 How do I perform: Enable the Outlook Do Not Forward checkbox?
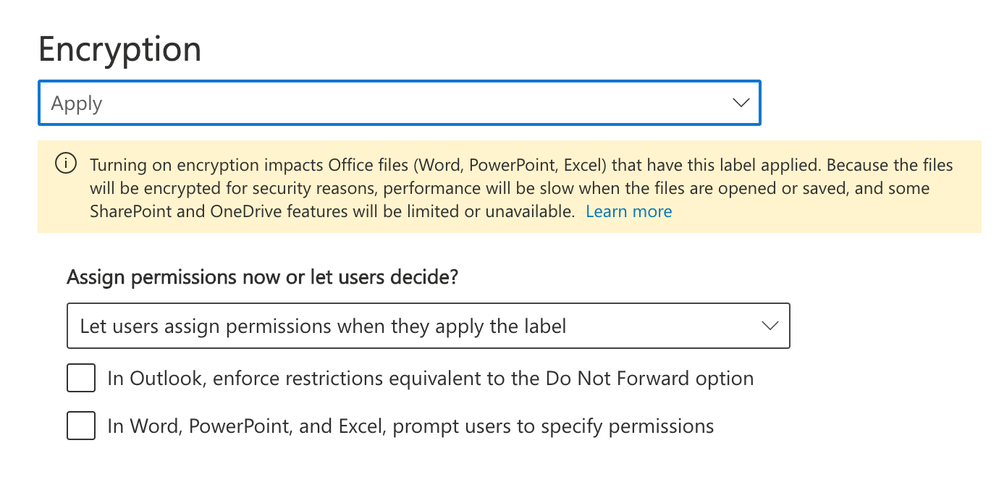click(x=81, y=378)
